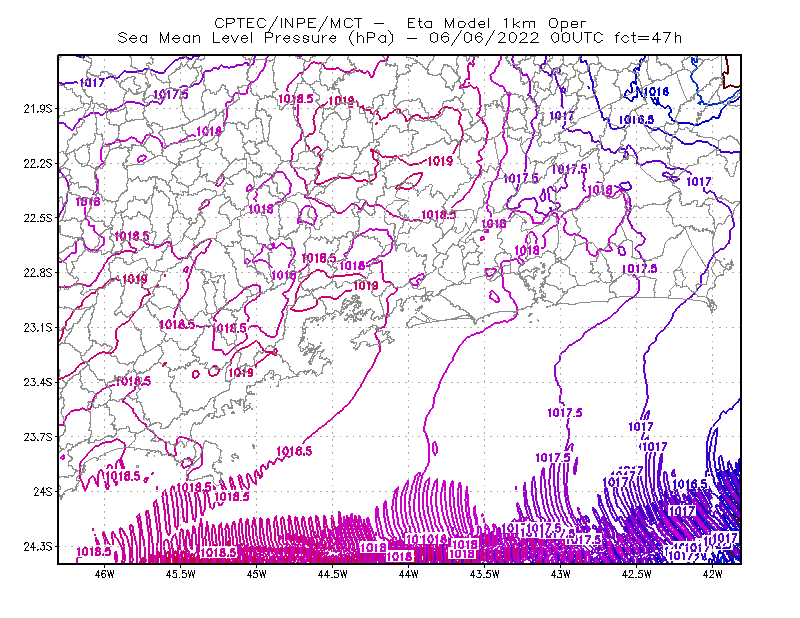Click the 22.8S latitude tick label
Screen dimensions: 800x618
(x=38, y=273)
